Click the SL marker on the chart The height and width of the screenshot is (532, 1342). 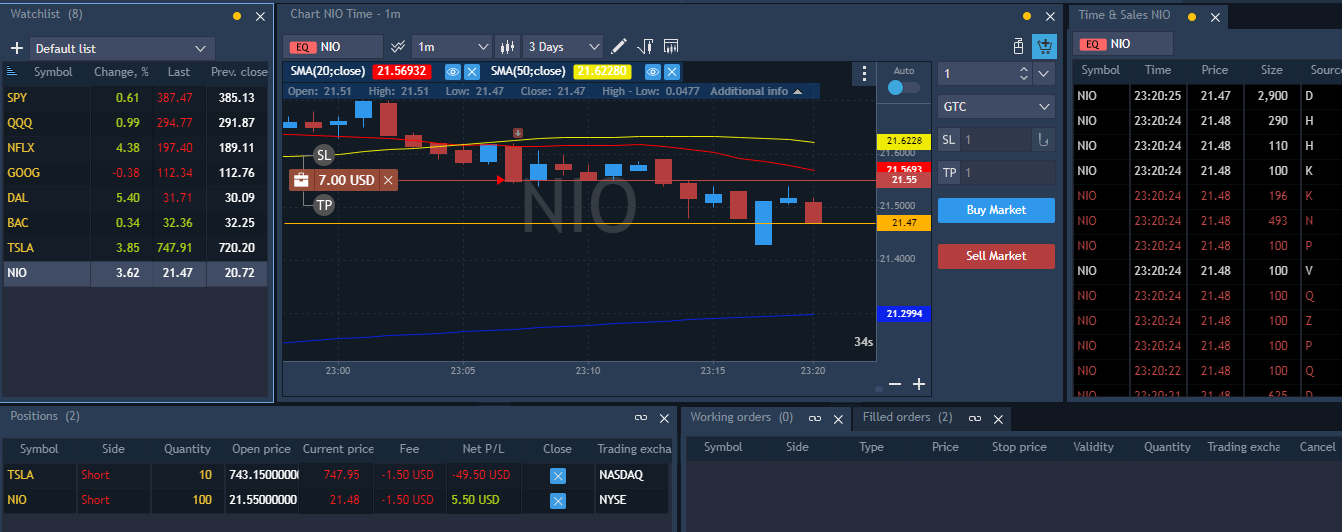(x=324, y=155)
